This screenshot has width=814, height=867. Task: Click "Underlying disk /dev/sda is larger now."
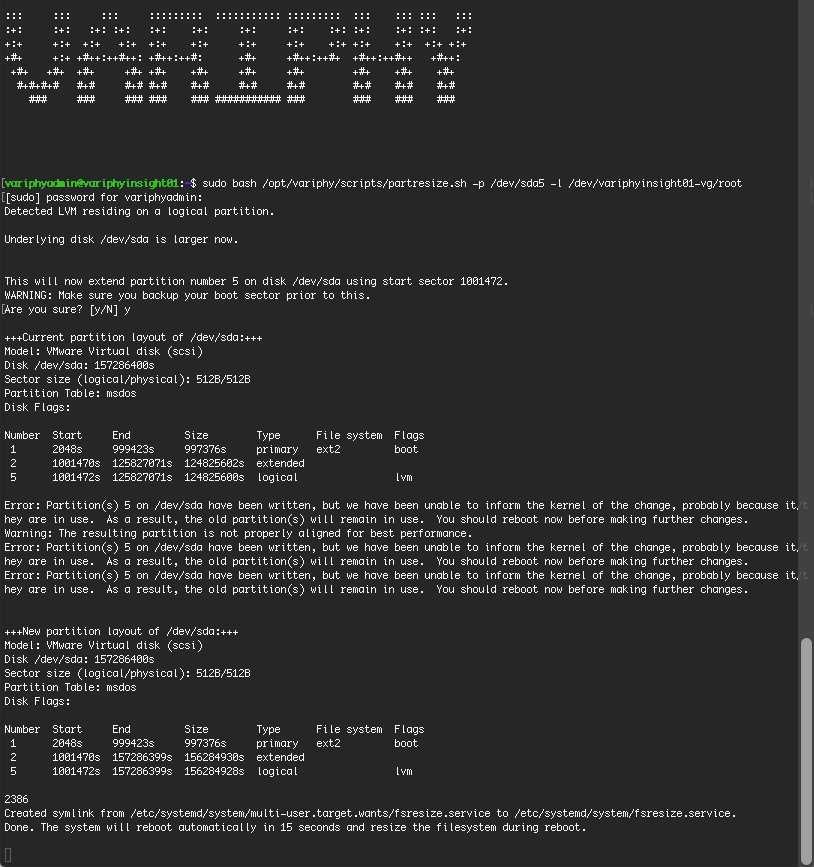tap(121, 239)
